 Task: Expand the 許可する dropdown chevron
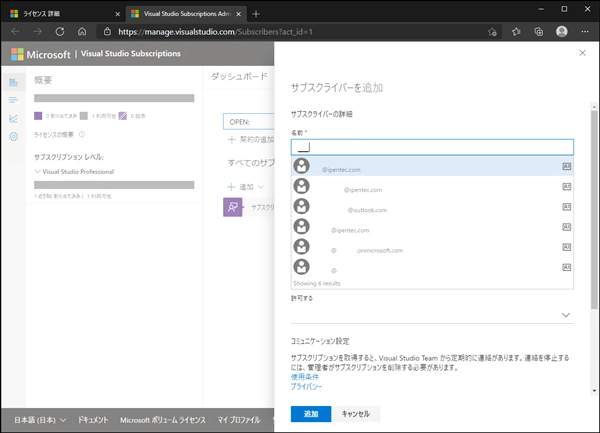point(566,315)
